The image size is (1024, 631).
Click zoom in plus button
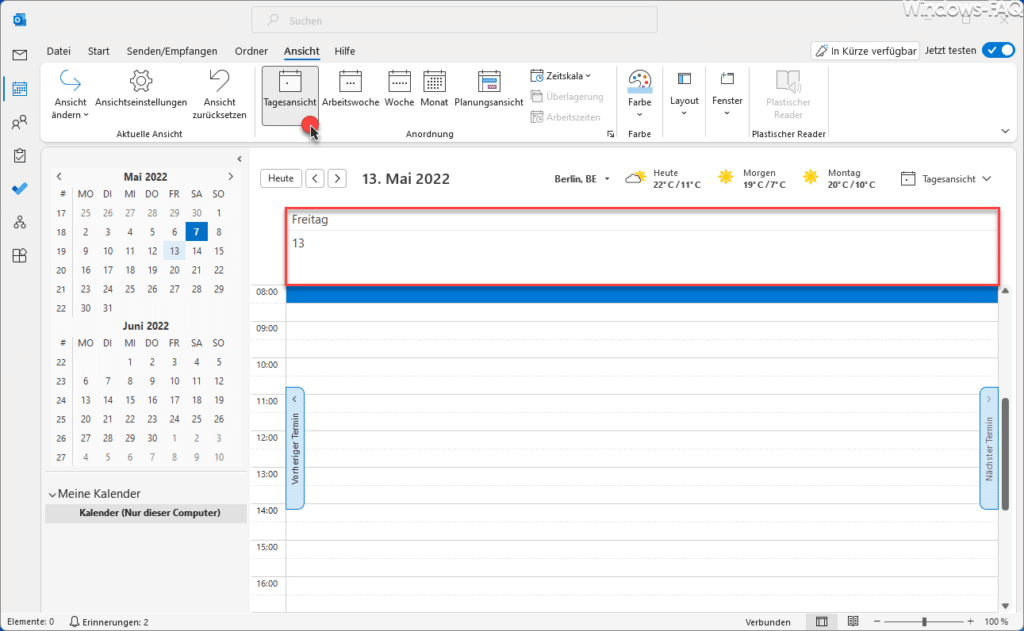click(970, 622)
